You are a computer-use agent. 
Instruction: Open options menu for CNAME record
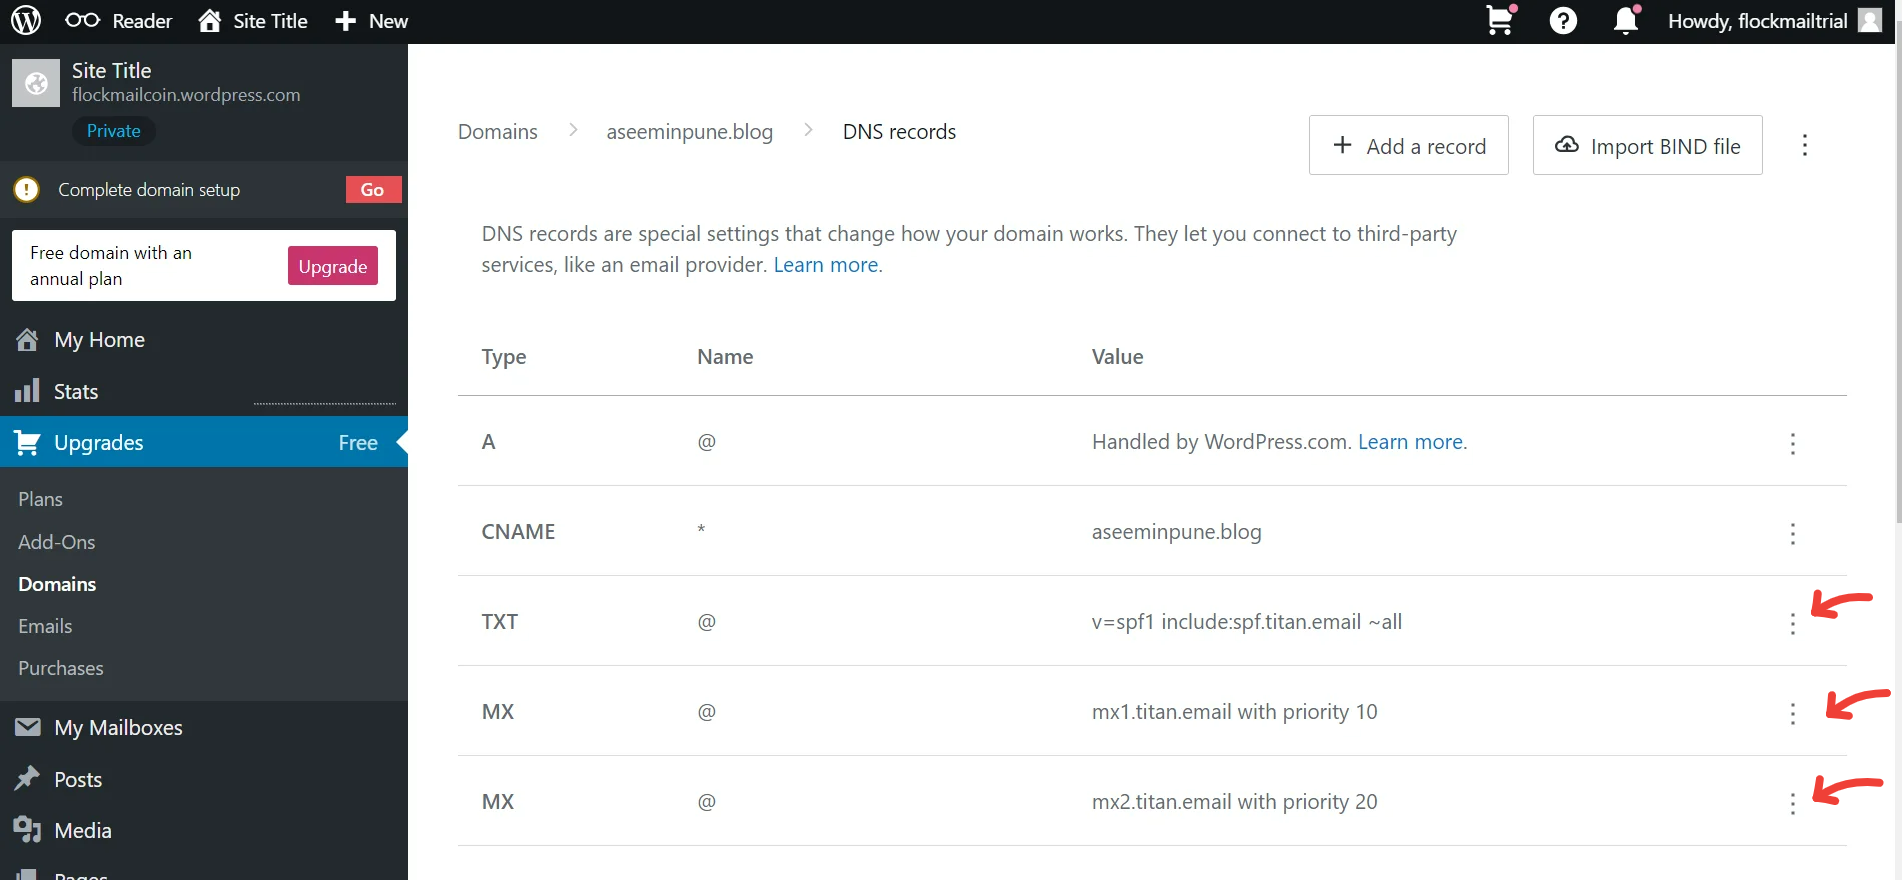(1793, 533)
